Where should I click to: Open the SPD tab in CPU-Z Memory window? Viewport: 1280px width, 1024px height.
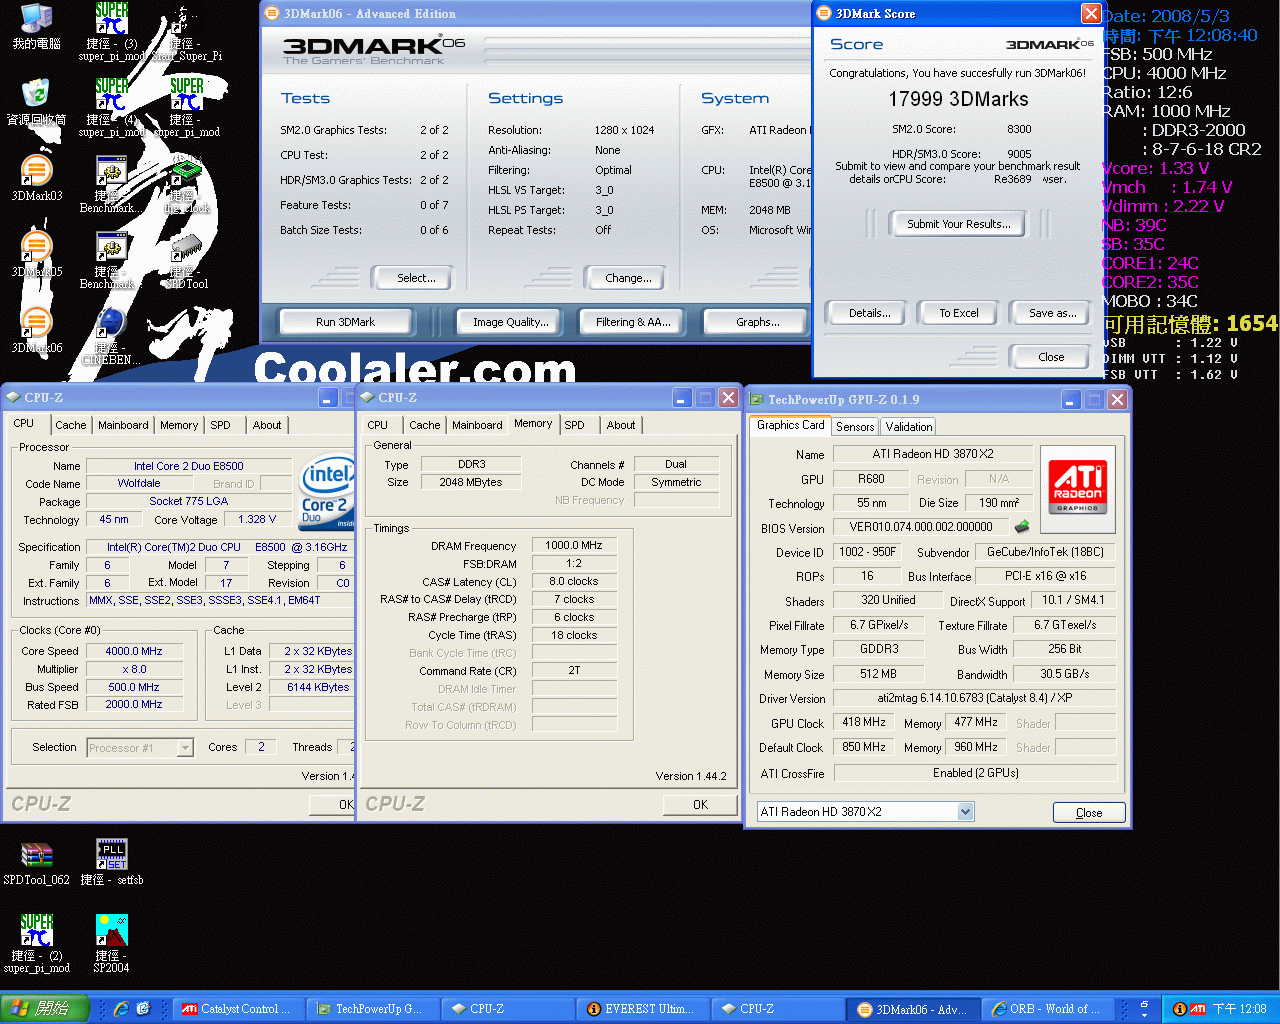574,425
